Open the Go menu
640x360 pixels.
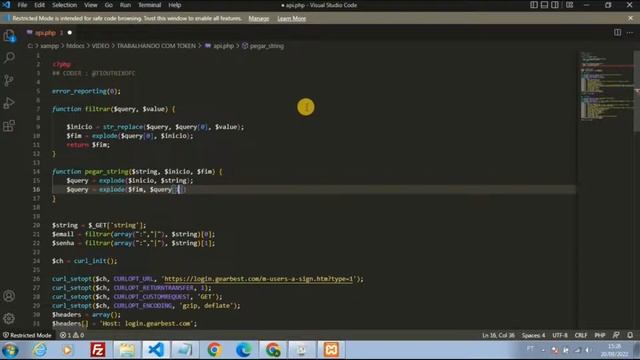pyautogui.click(x=109, y=5)
